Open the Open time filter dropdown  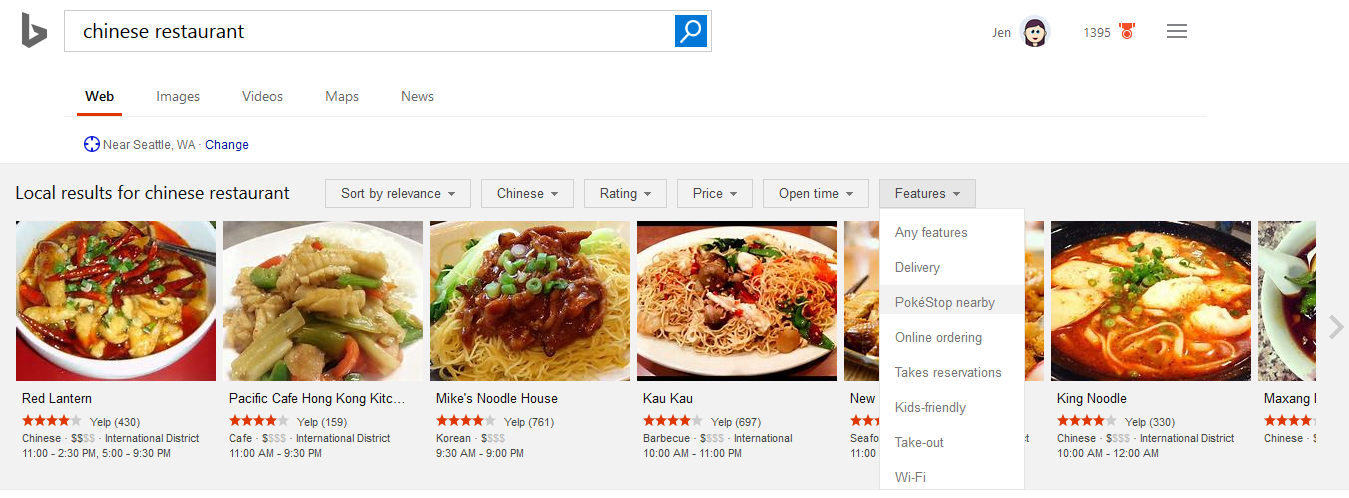tap(816, 194)
